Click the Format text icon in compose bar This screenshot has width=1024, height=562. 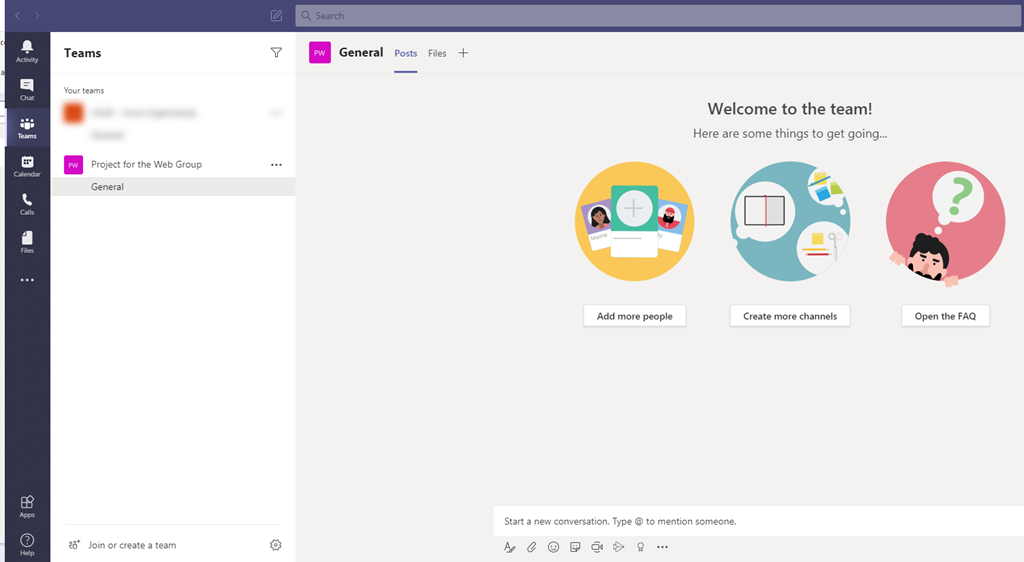(509, 547)
